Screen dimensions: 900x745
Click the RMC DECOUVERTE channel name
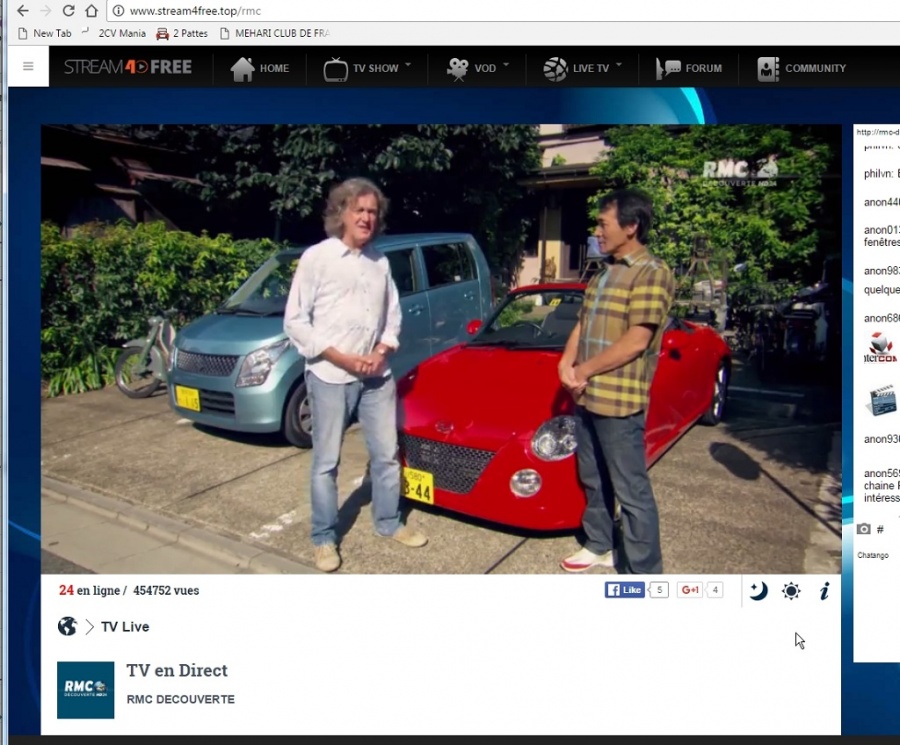[181, 699]
